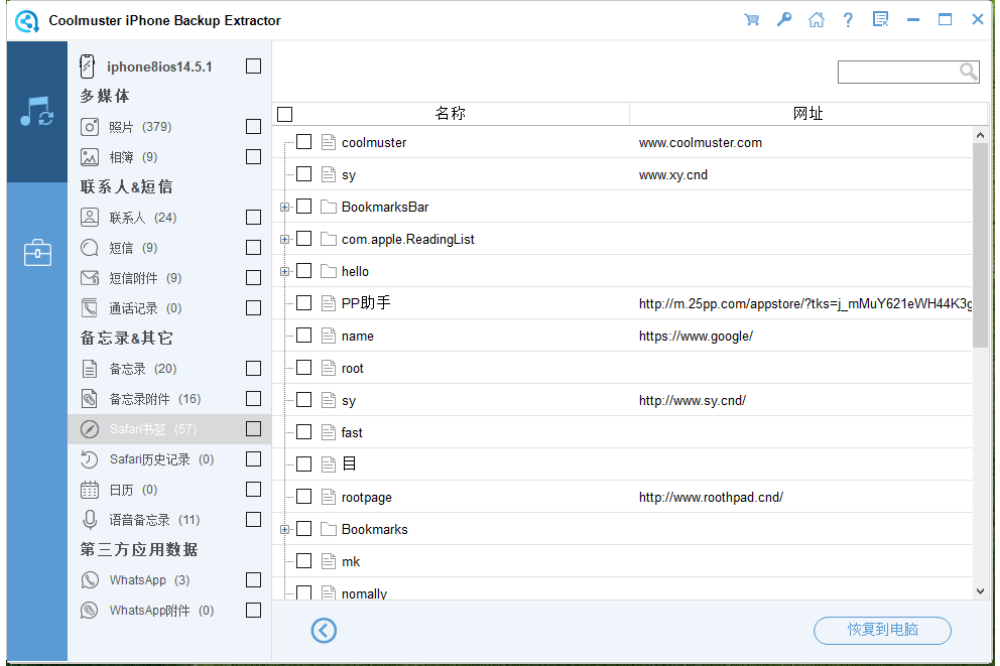Click the 名称 column header

pyautogui.click(x=450, y=114)
